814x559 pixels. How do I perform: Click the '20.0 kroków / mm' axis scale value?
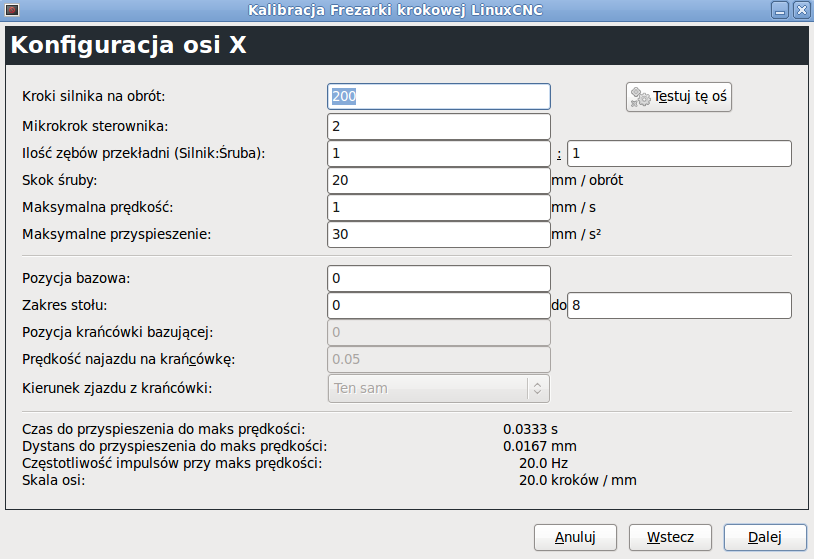578,480
